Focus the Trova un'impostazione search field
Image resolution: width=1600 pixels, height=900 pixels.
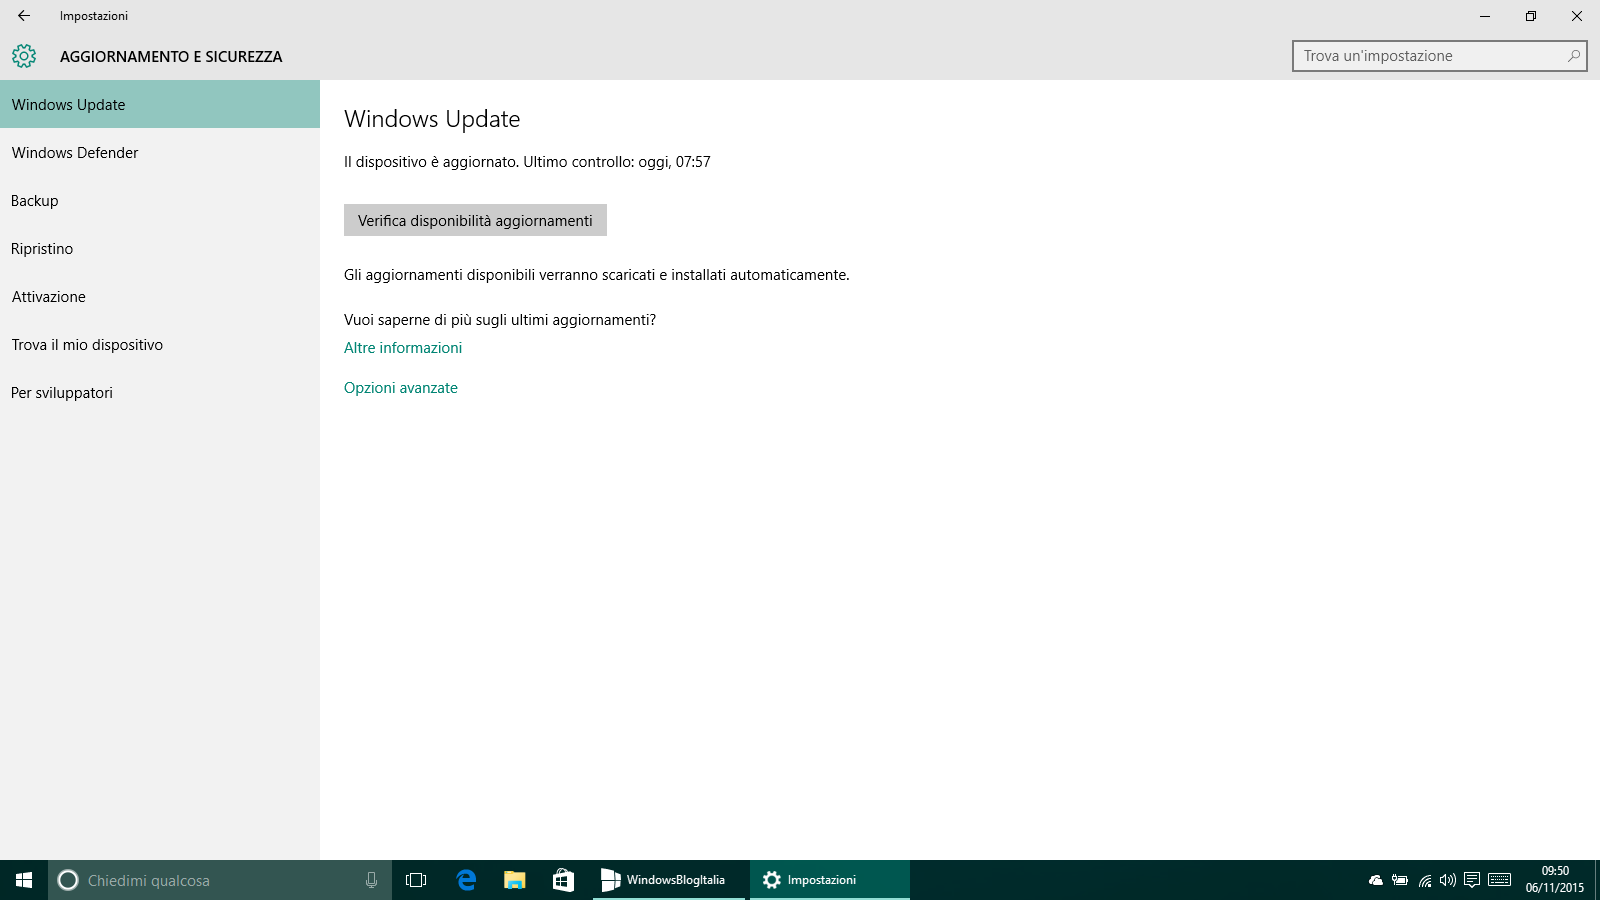(x=1439, y=56)
